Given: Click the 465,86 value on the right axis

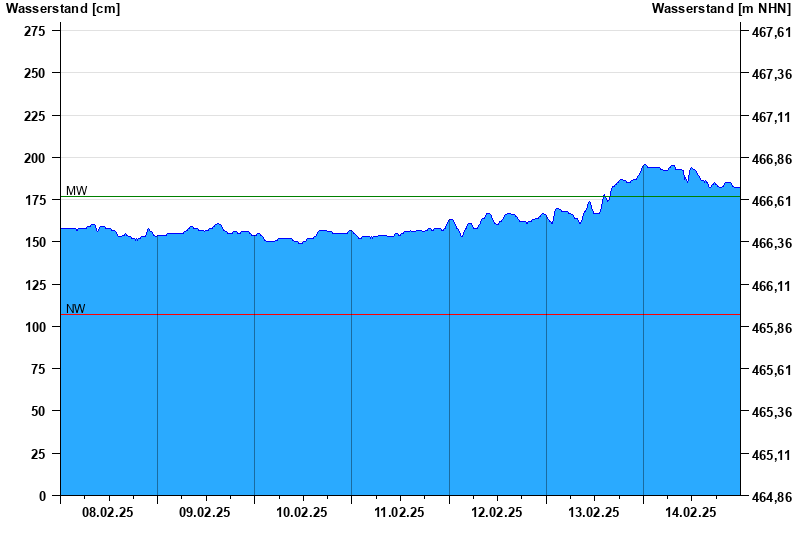Looking at the screenshot, I should tap(771, 328).
